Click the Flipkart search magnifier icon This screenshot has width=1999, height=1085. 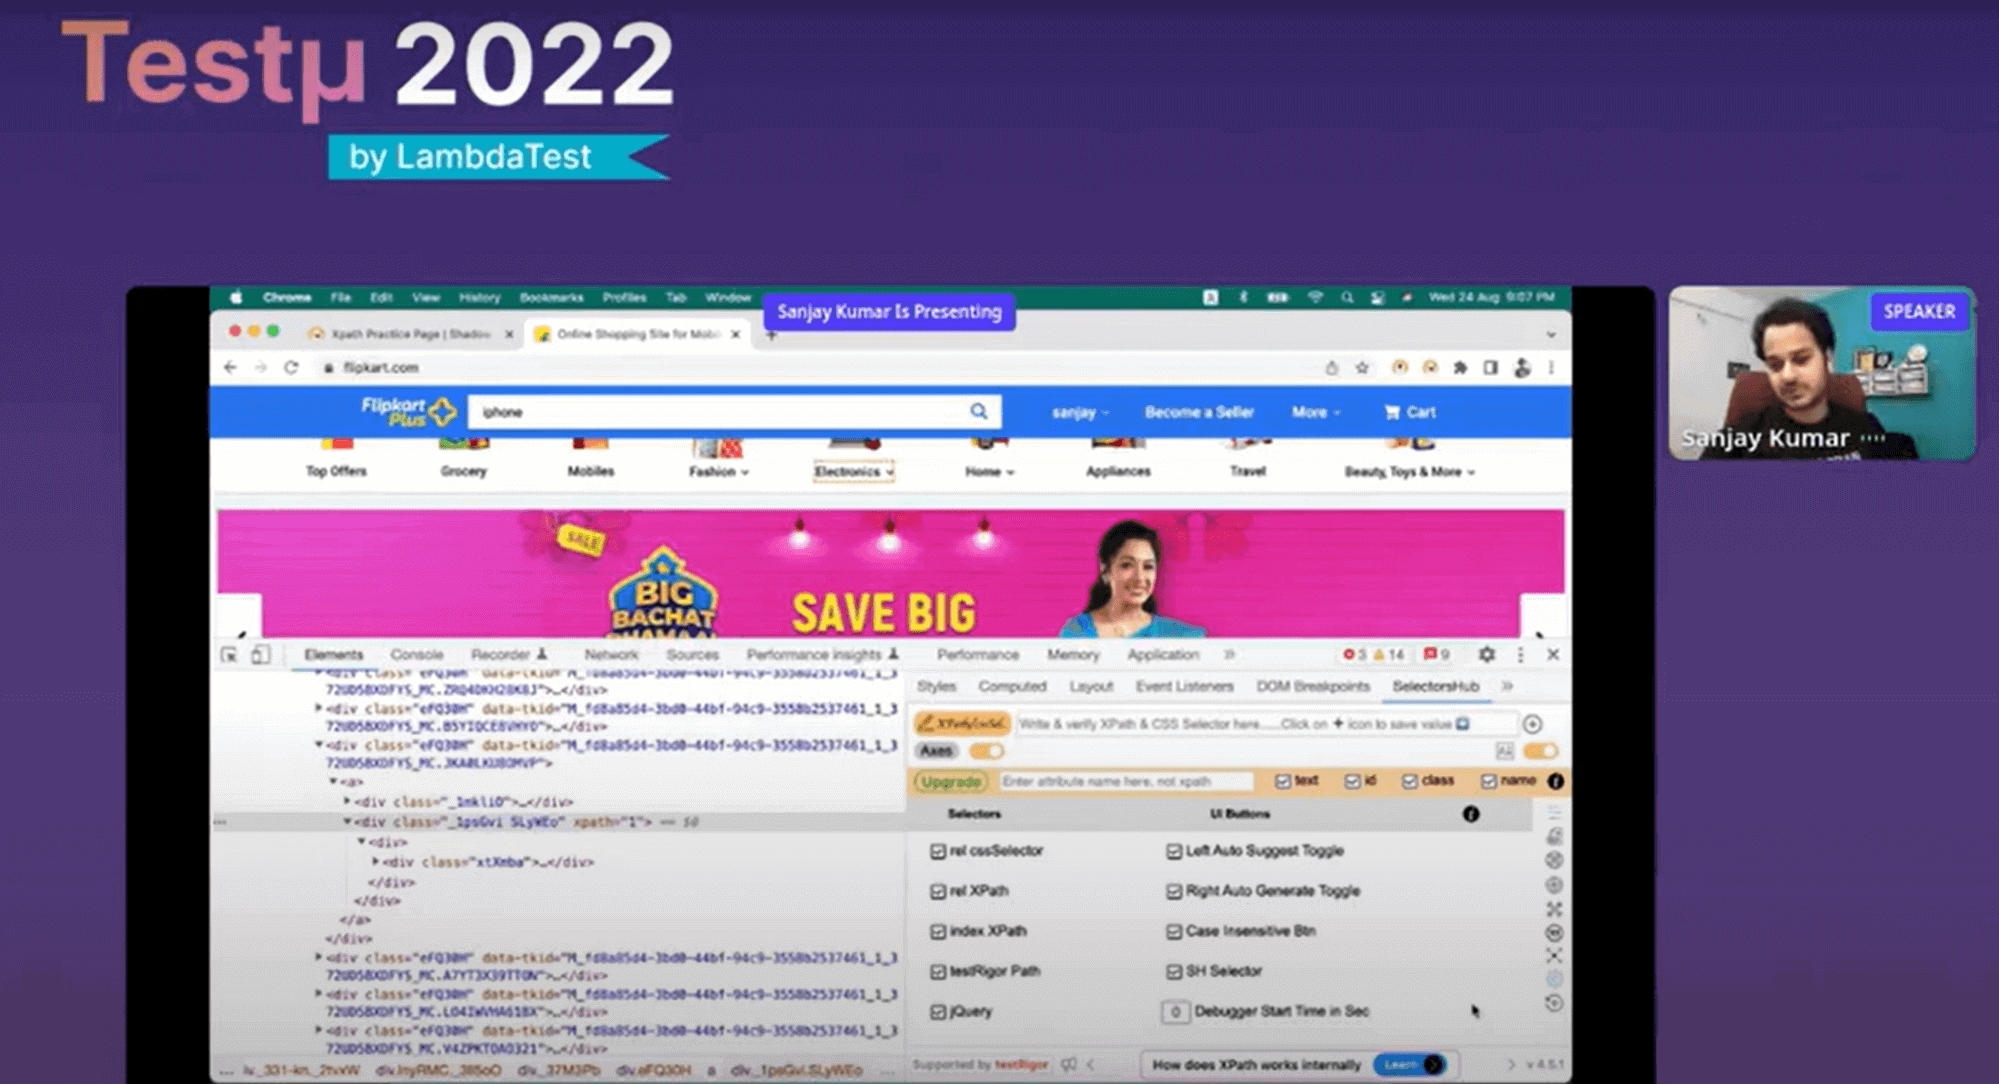coord(978,411)
